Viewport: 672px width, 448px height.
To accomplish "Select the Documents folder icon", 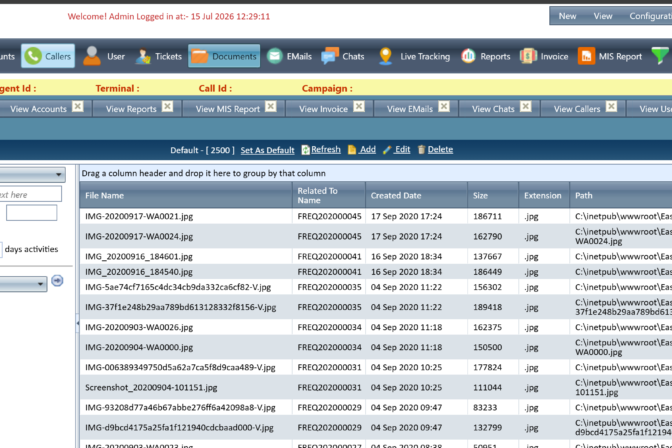I will tap(199, 56).
